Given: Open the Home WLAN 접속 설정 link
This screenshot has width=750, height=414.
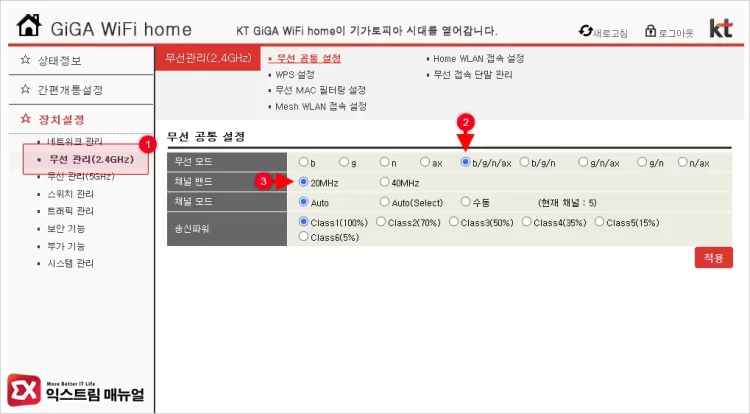Looking at the screenshot, I should (x=478, y=58).
